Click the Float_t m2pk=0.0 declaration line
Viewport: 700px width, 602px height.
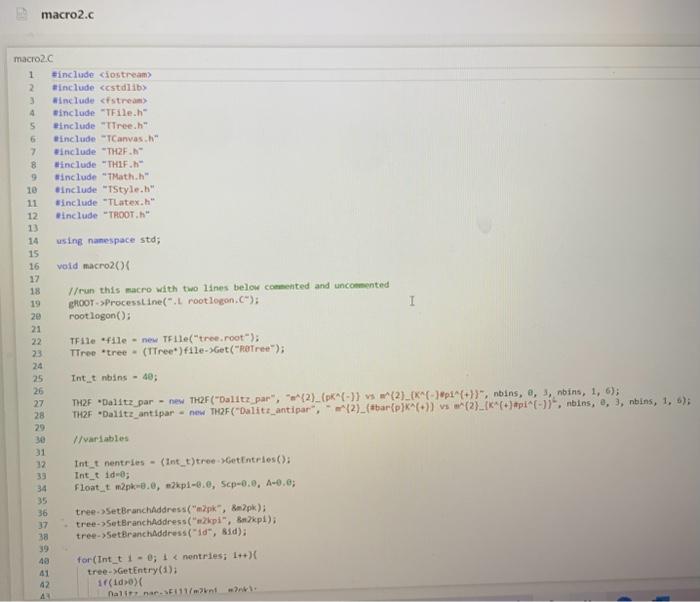tap(185, 485)
